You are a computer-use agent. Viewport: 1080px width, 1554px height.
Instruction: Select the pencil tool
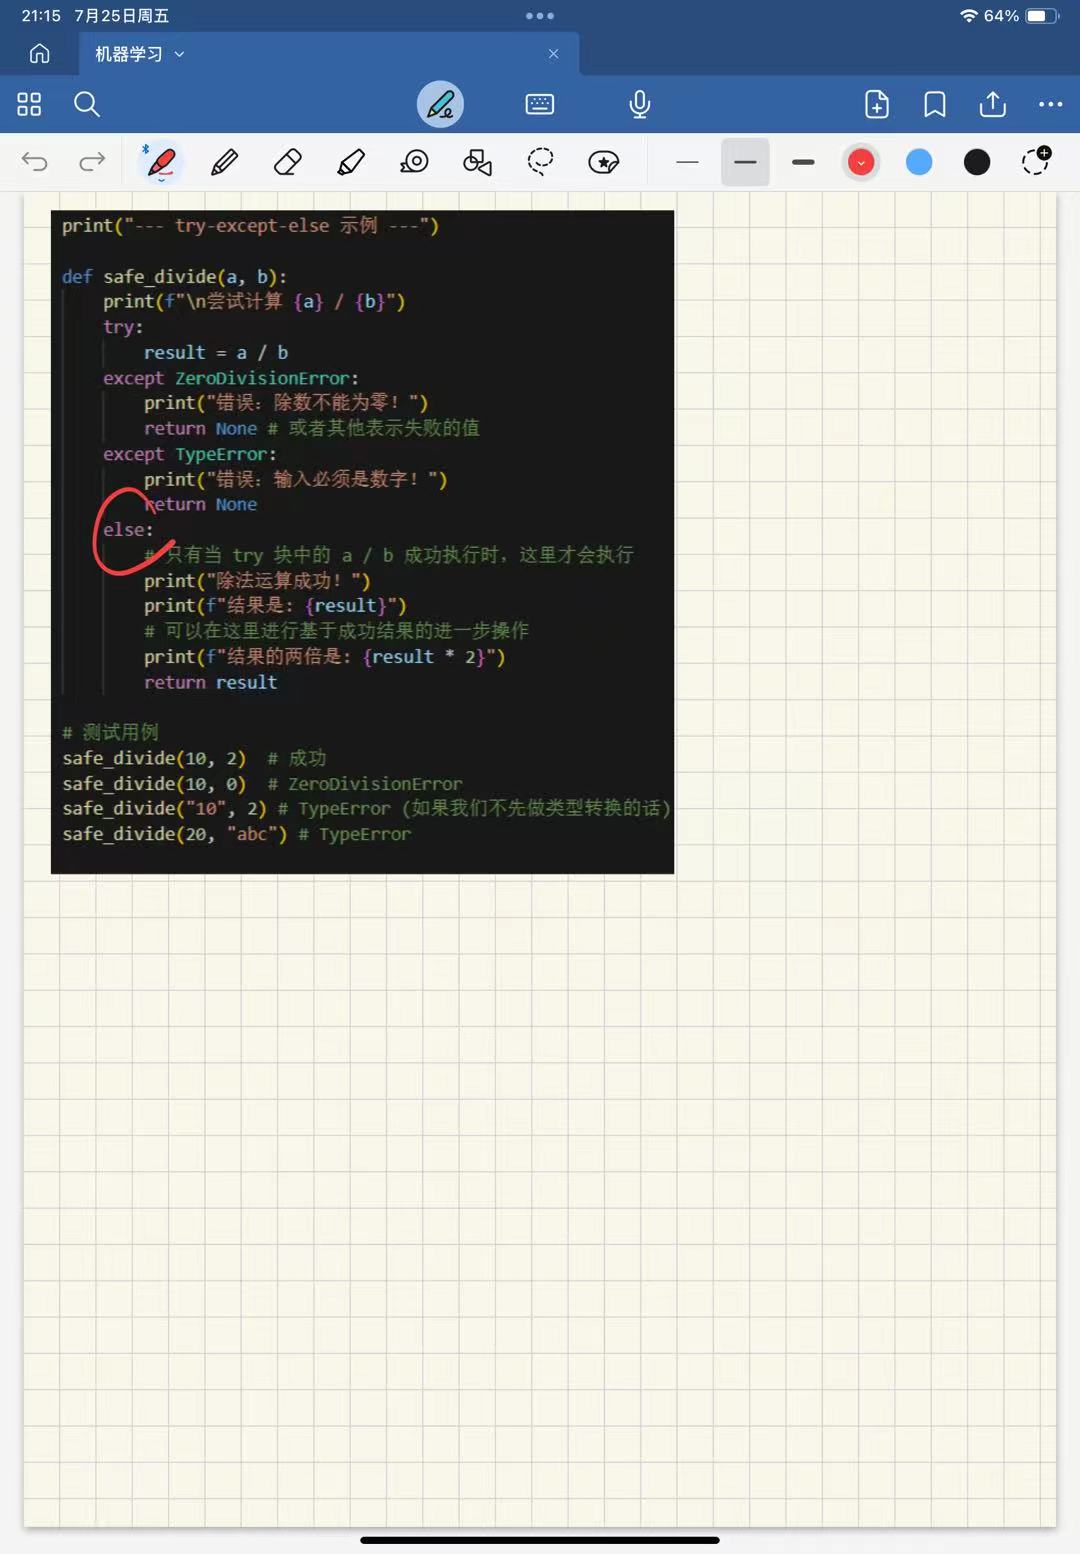point(225,162)
